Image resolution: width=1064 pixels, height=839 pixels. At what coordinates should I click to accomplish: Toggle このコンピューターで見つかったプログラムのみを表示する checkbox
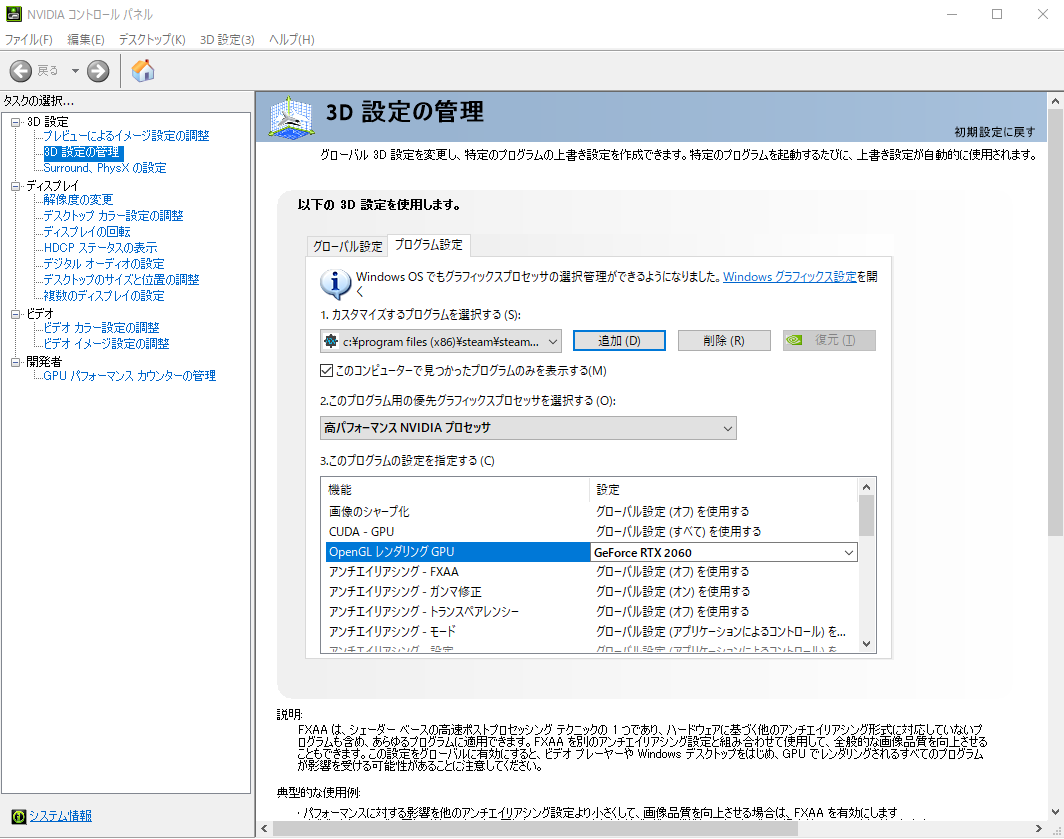[326, 371]
